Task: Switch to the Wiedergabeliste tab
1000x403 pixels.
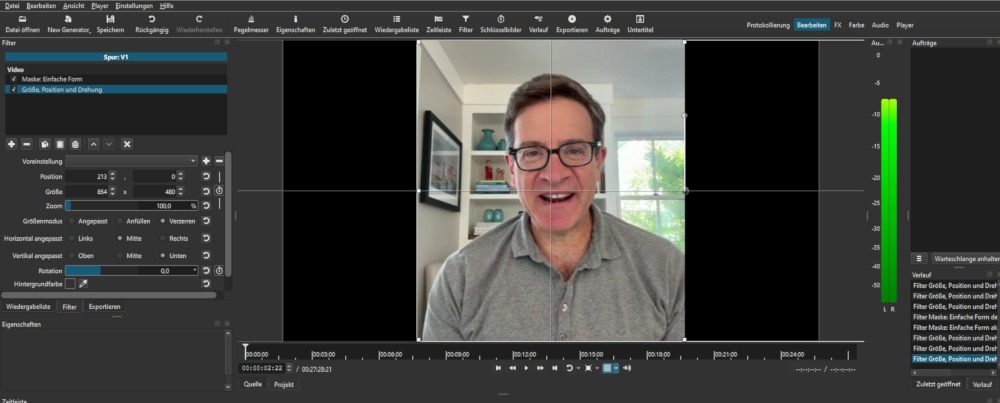Action: [29, 307]
